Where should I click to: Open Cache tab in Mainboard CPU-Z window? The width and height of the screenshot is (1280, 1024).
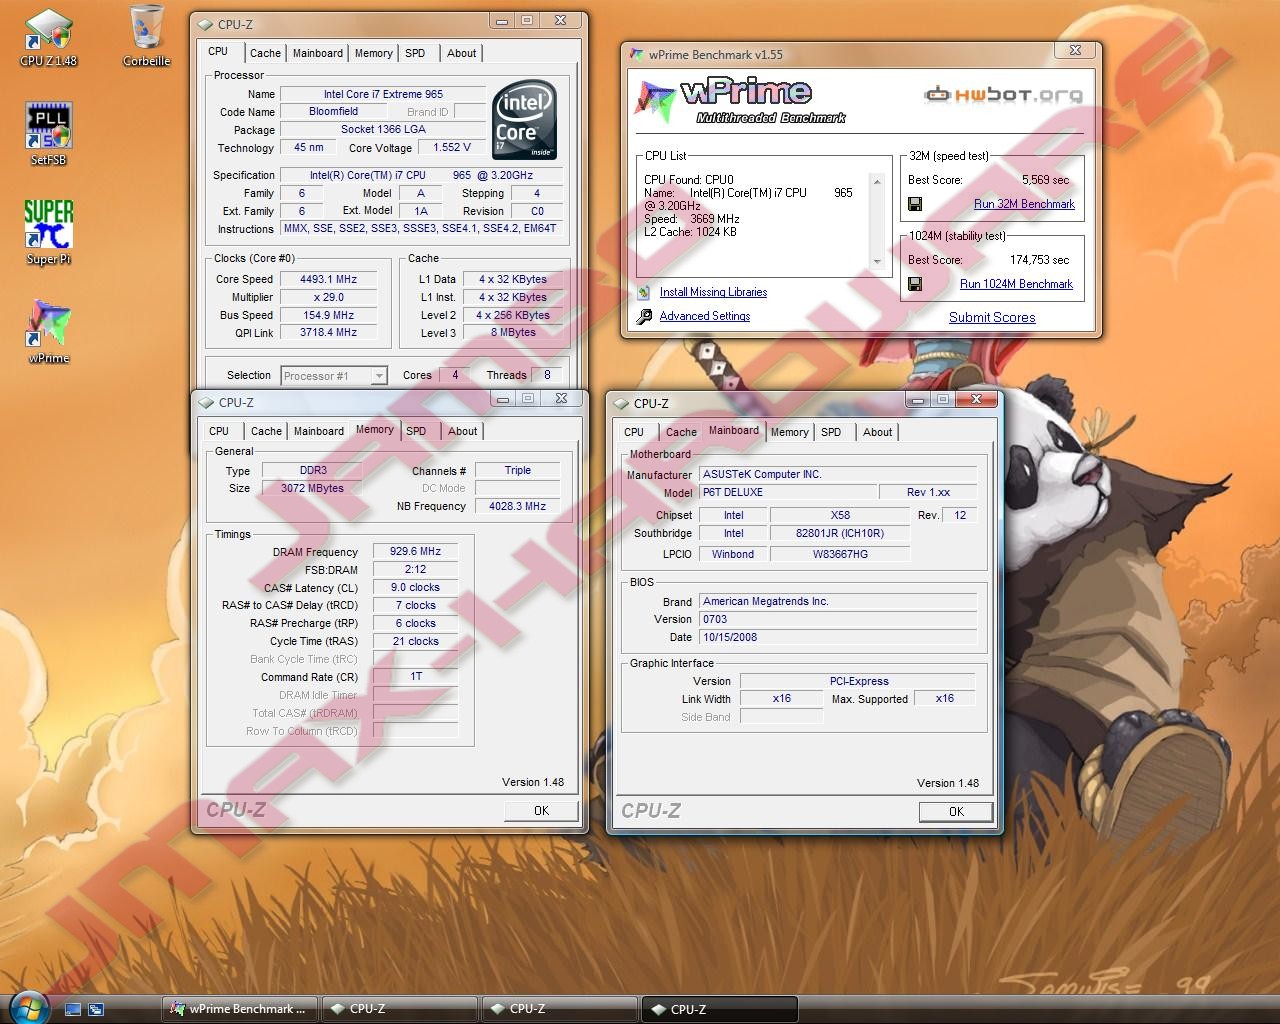pos(681,432)
